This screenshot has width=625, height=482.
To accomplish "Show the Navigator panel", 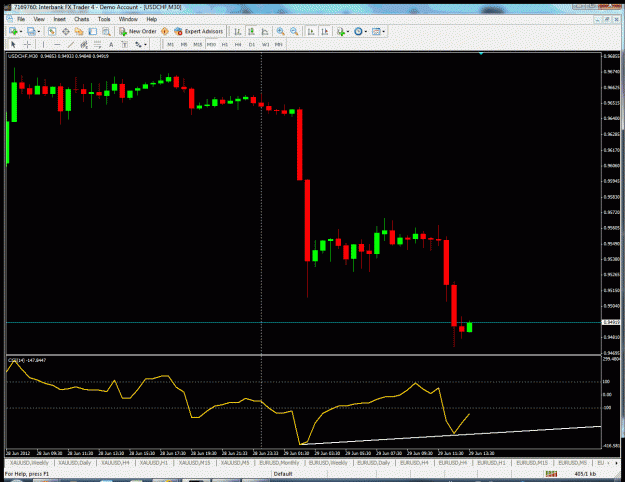I will tap(79, 31).
